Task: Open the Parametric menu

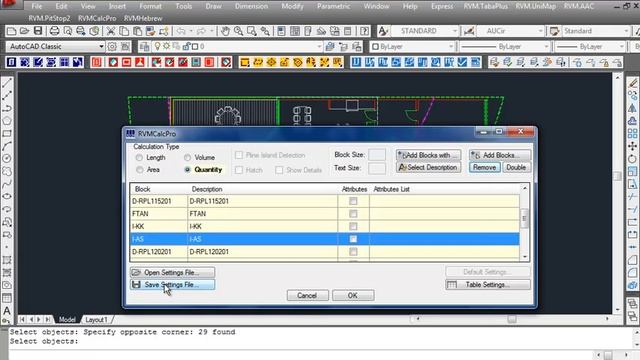Action: 333,6
